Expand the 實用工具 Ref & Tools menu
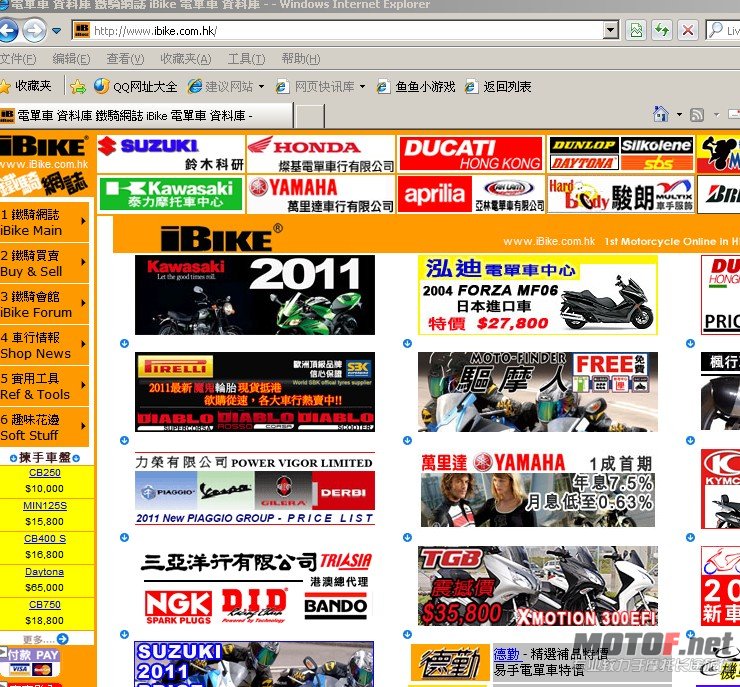 44,386
